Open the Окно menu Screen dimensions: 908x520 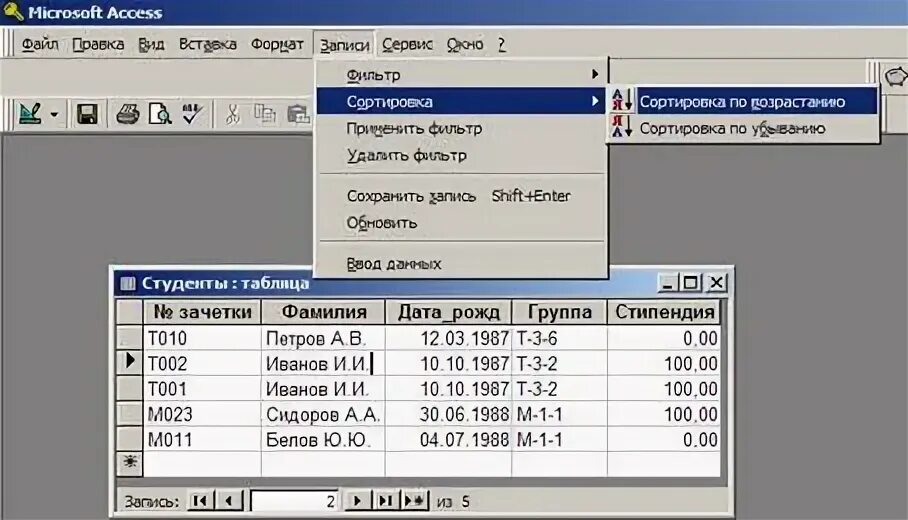point(464,44)
